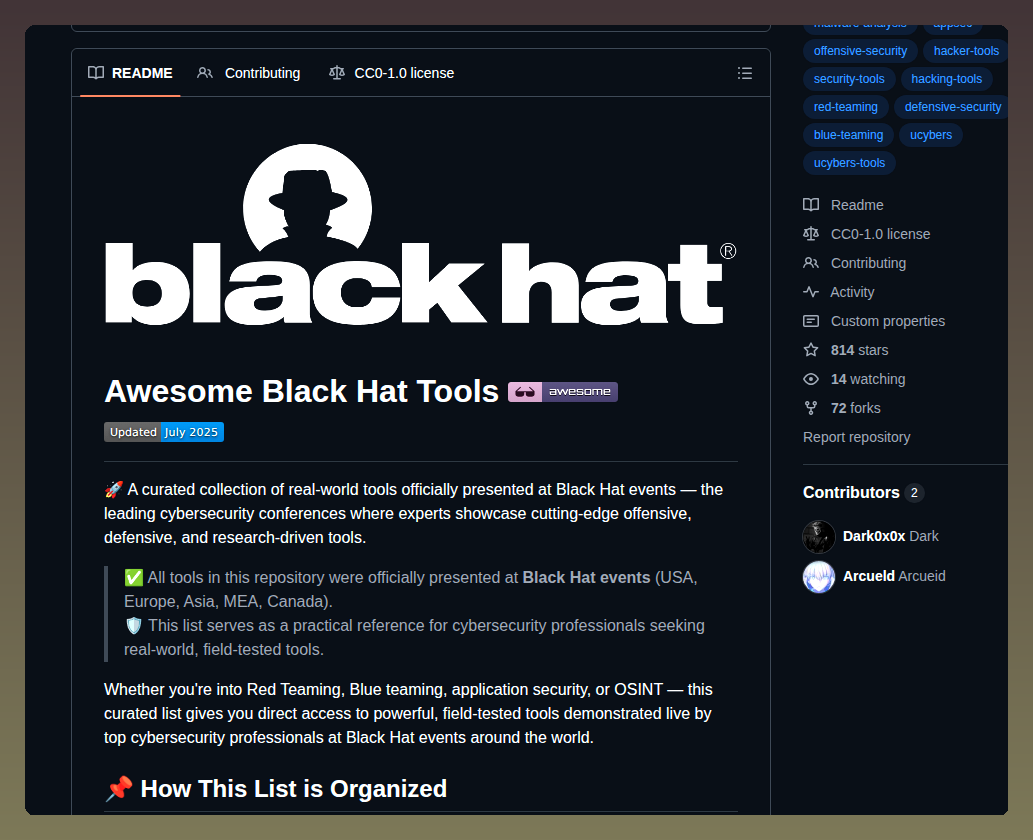Open the red-teaming topic tag
The height and width of the screenshot is (840, 1033).
point(845,107)
